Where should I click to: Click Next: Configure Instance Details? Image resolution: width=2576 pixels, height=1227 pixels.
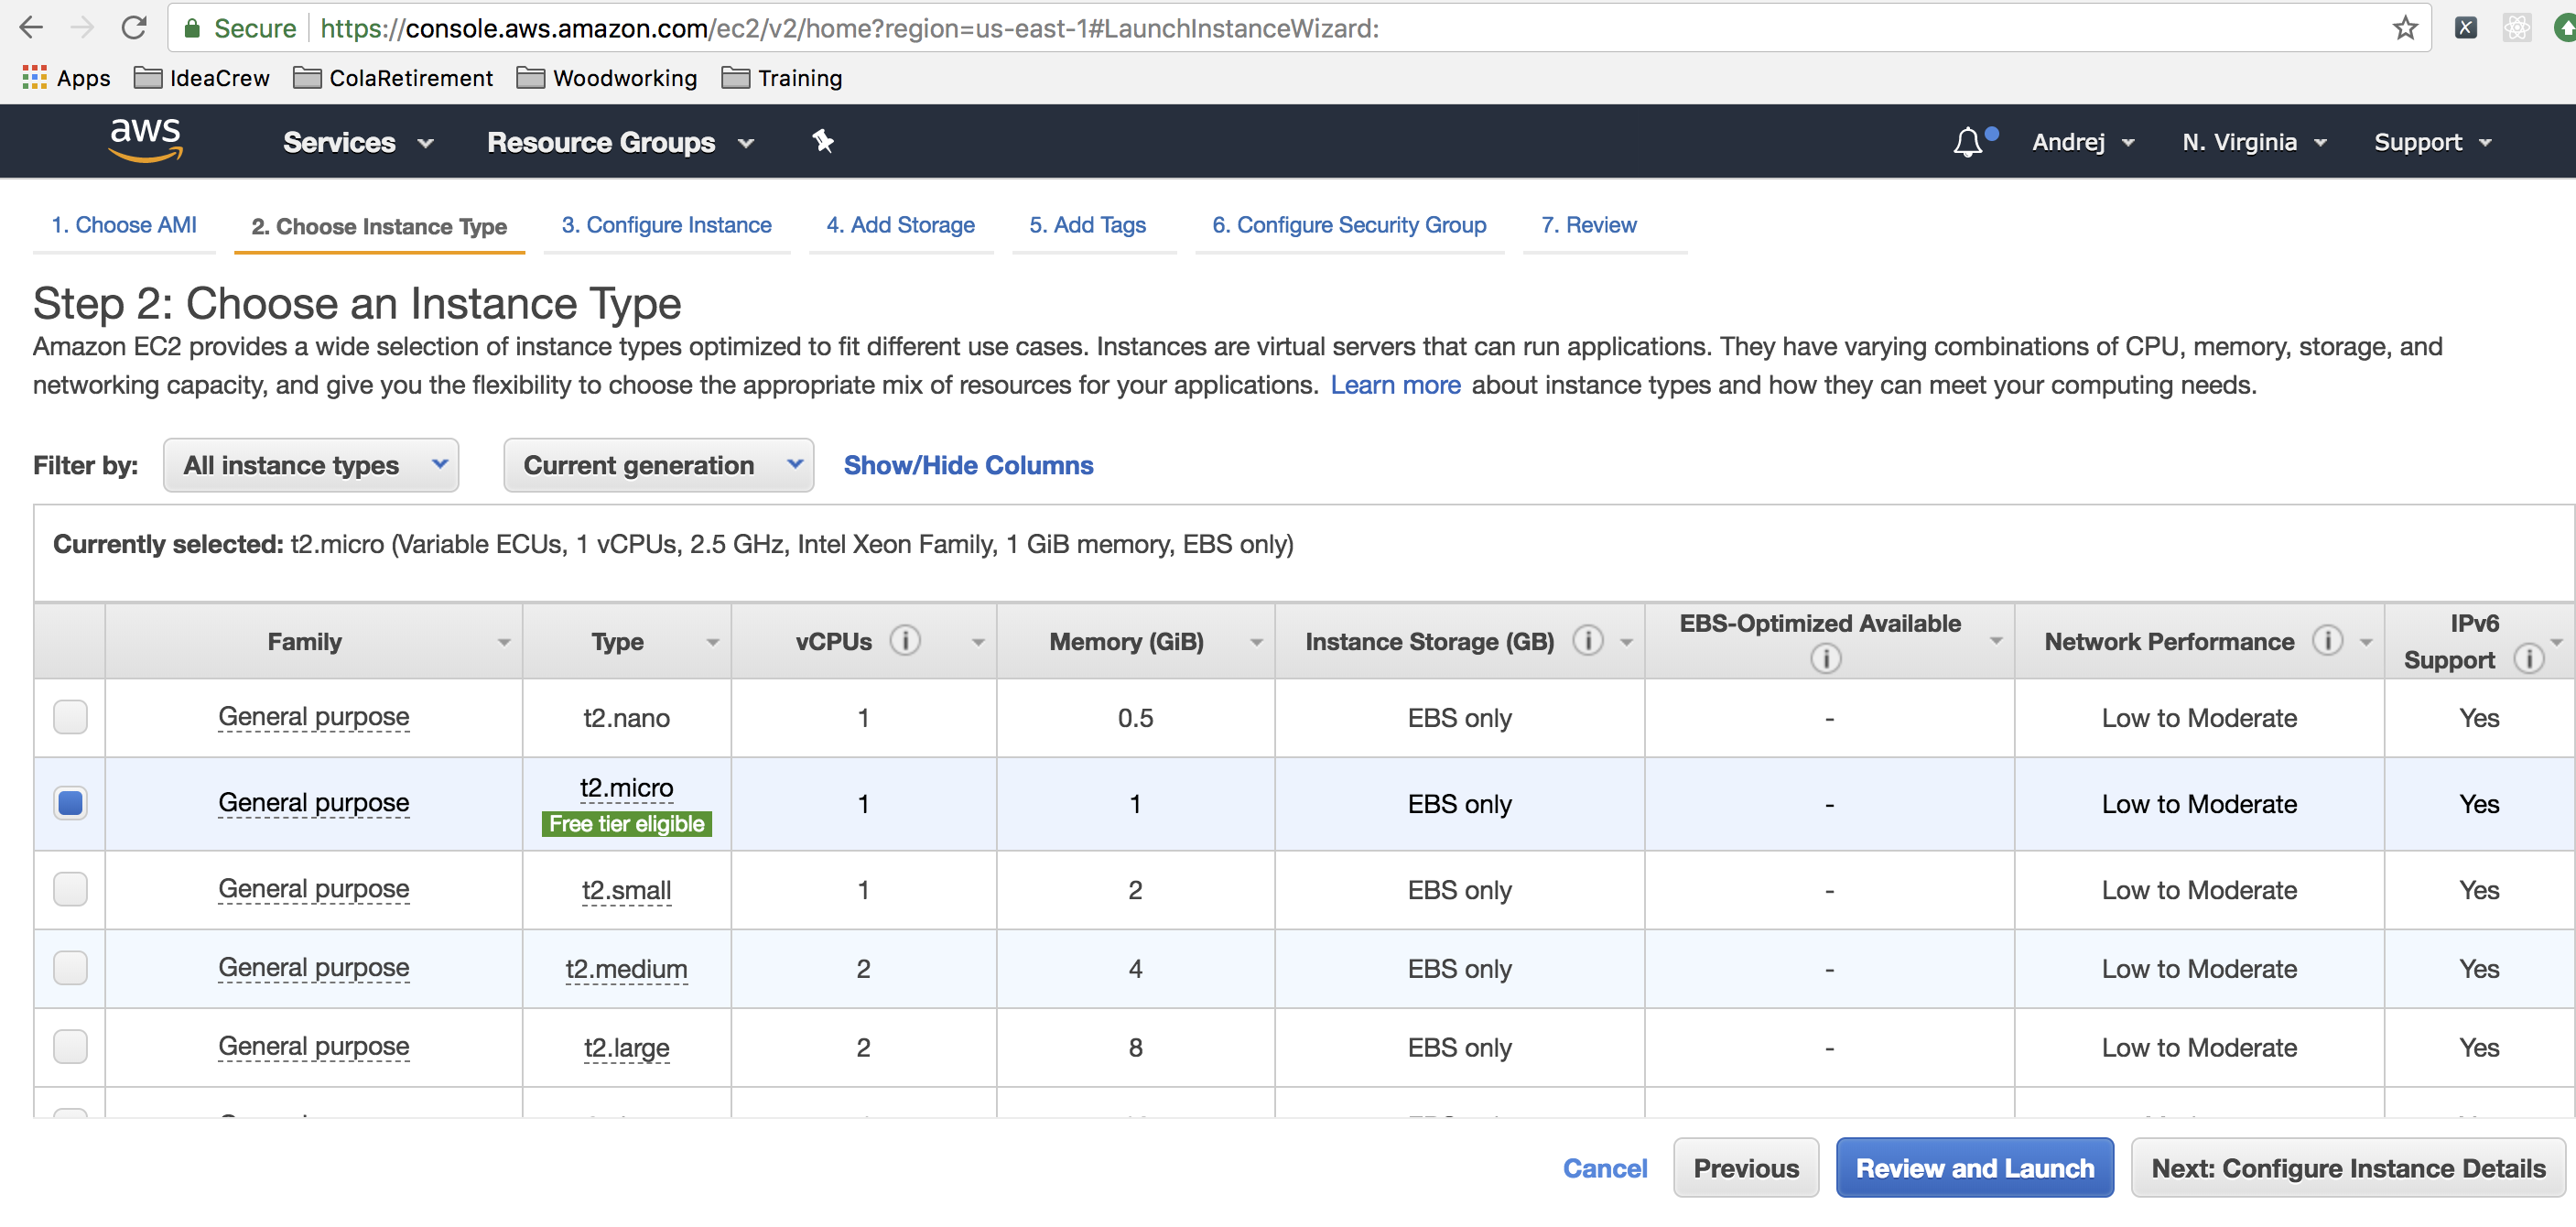(2348, 1168)
